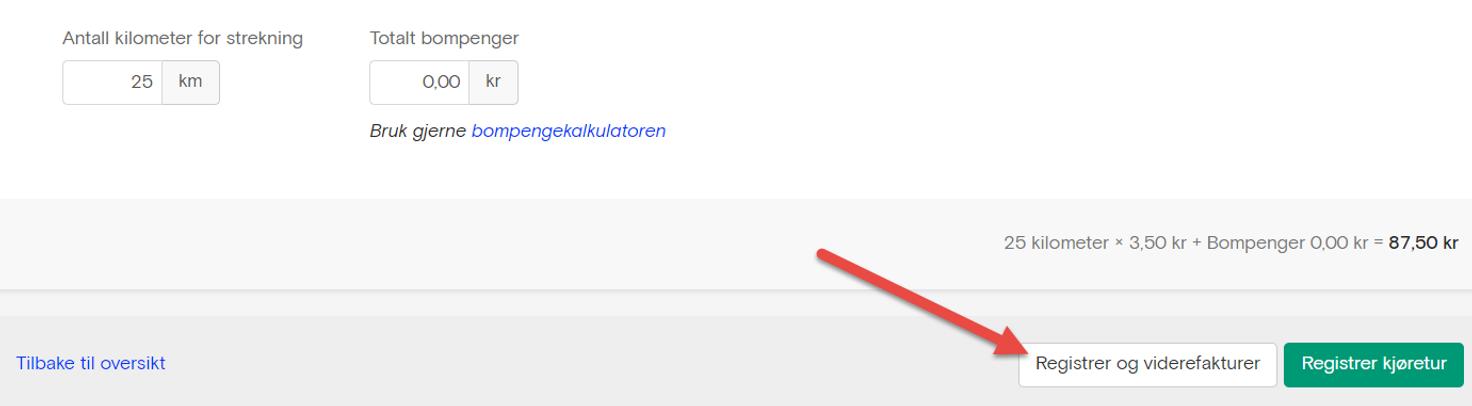Open the bompengekalkulatoren link
1472x406 pixels.
click(568, 131)
